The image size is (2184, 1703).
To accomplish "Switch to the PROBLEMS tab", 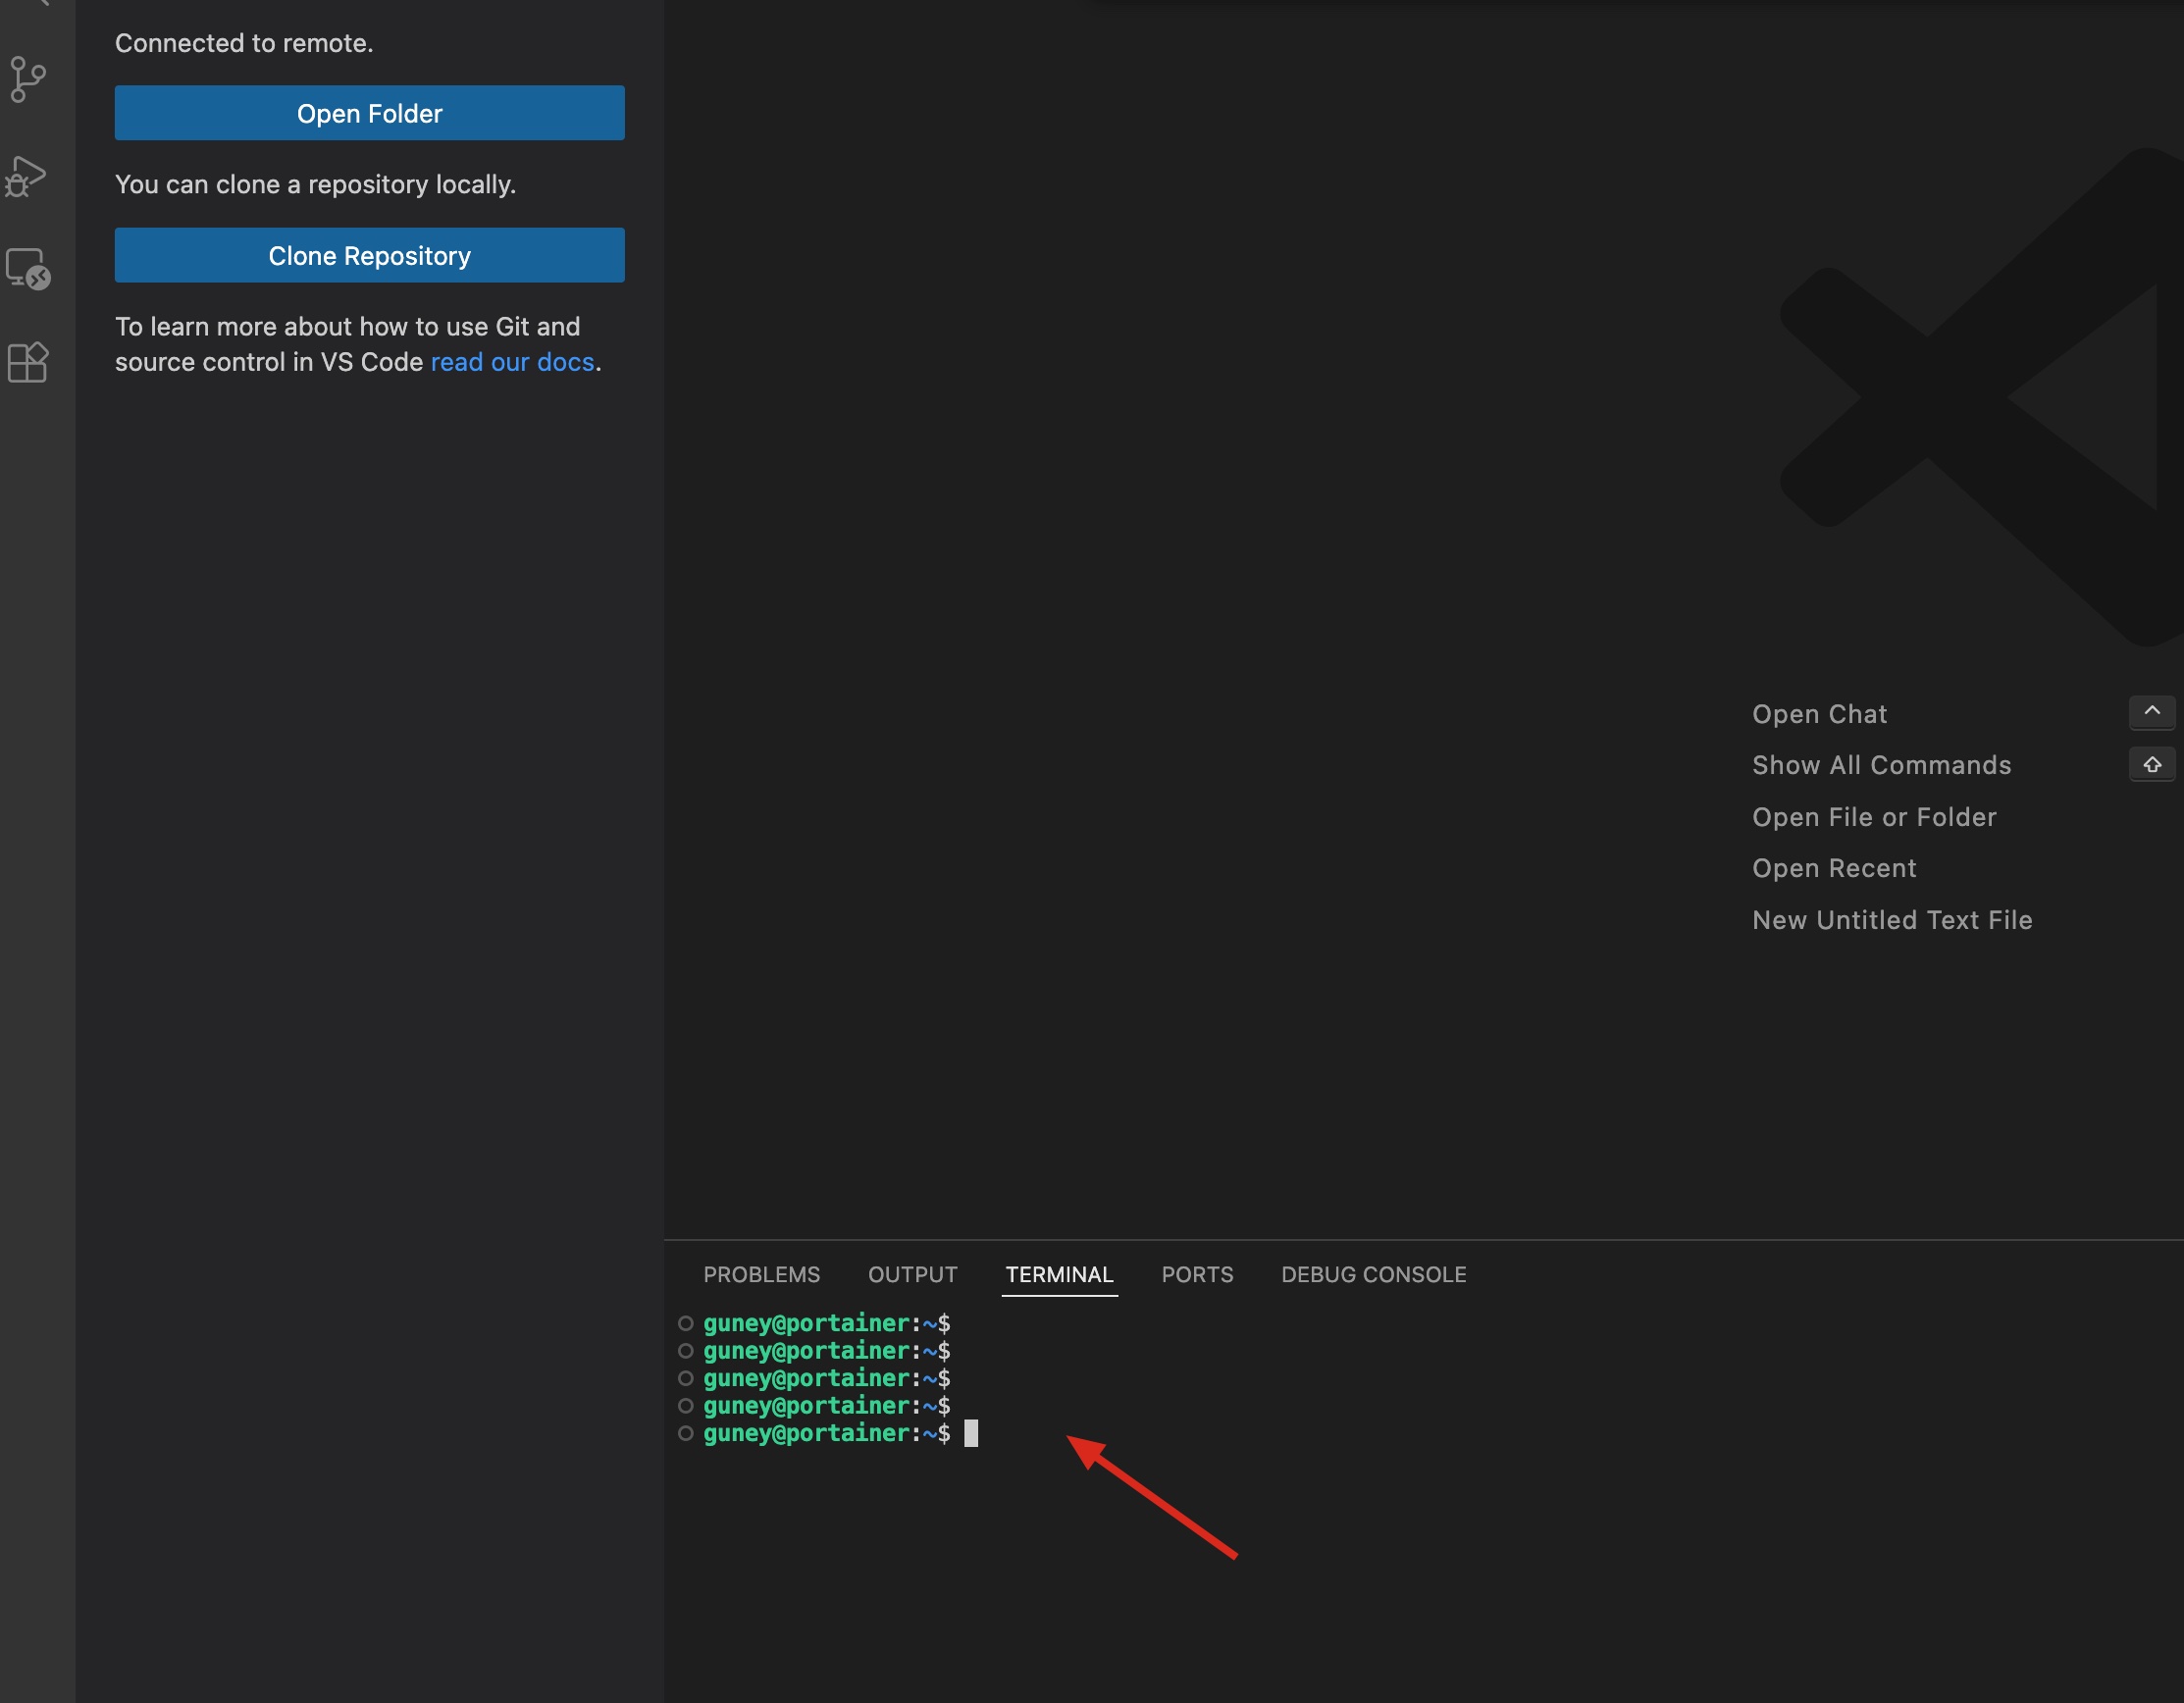I will click(762, 1274).
